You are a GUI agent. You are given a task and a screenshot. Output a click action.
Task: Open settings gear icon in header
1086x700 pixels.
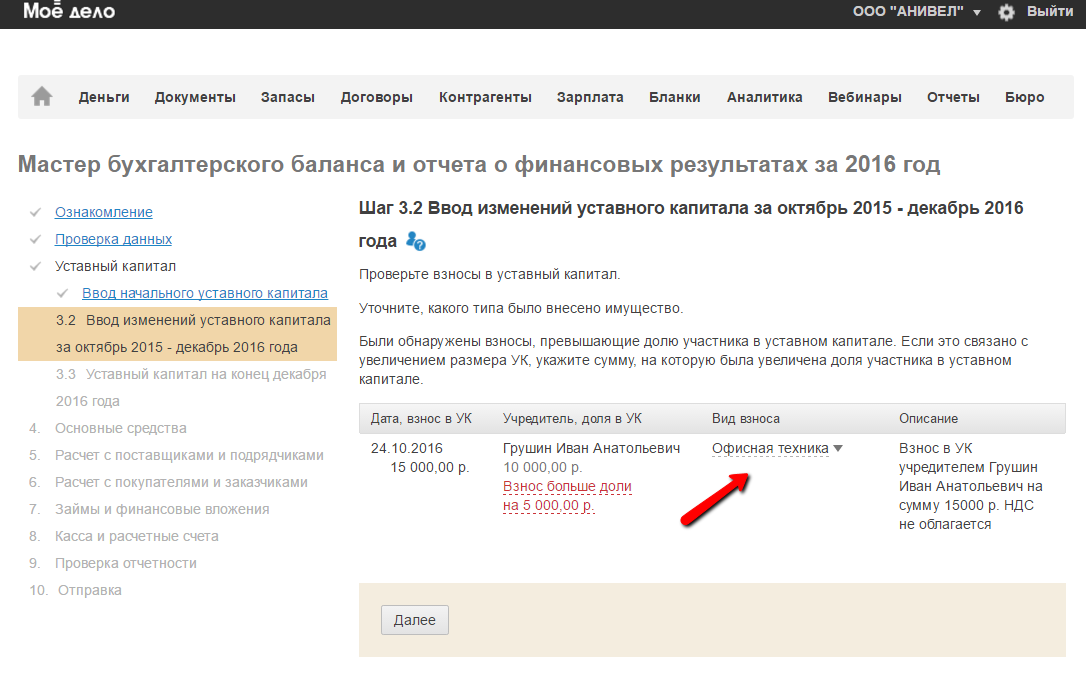pyautogui.click(x=1006, y=12)
